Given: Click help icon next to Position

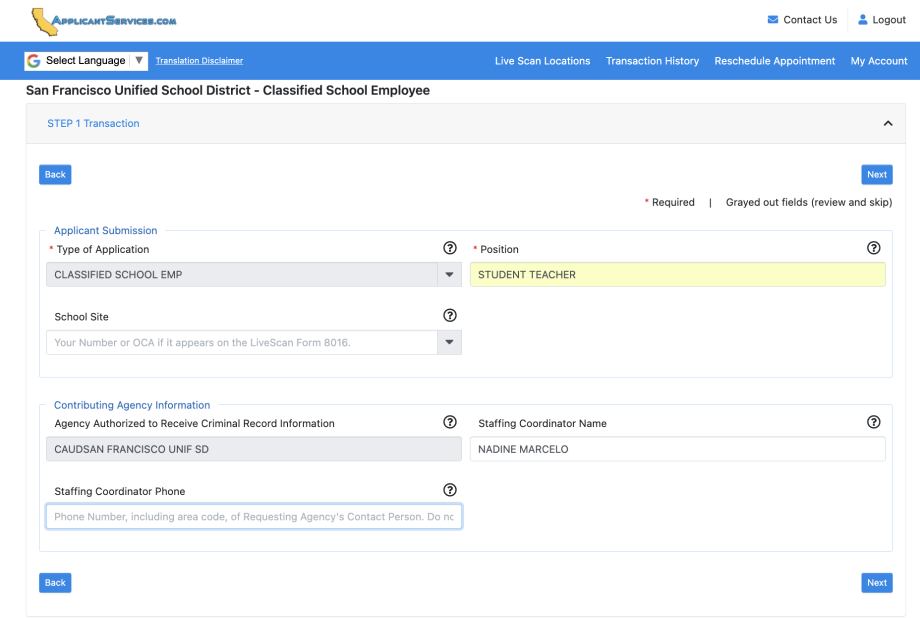Looking at the screenshot, I should 873,248.
